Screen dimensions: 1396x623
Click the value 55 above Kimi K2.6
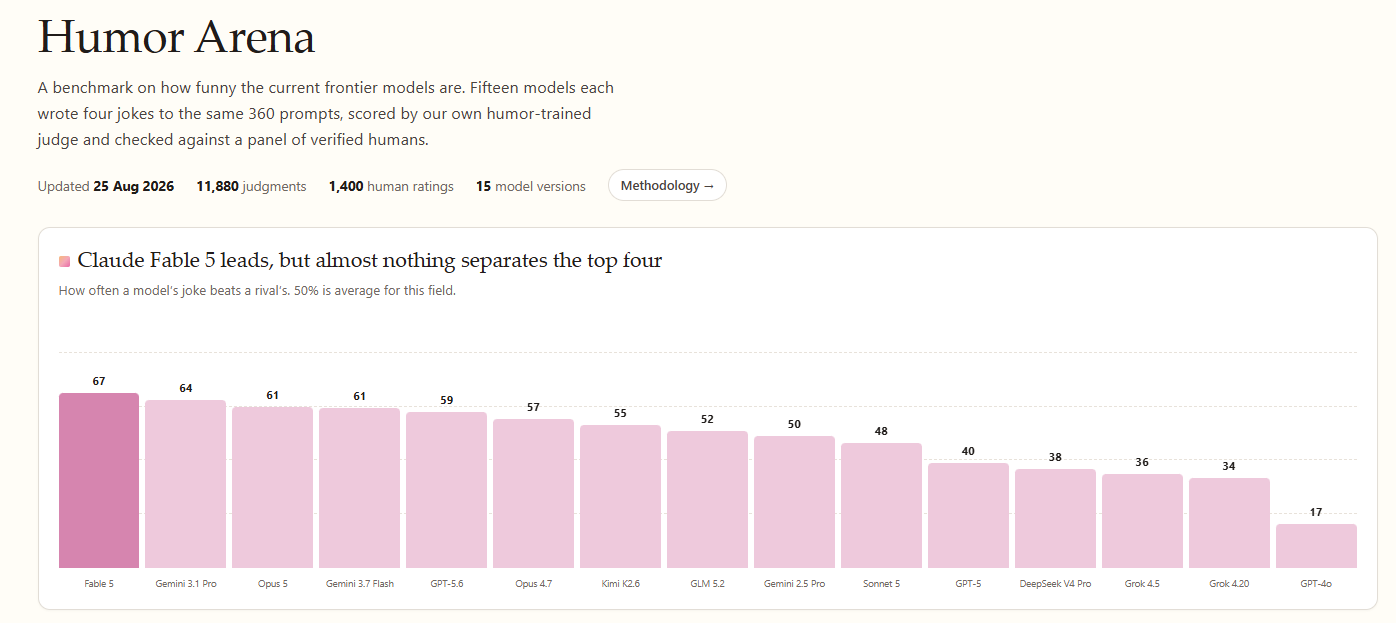[x=621, y=414]
